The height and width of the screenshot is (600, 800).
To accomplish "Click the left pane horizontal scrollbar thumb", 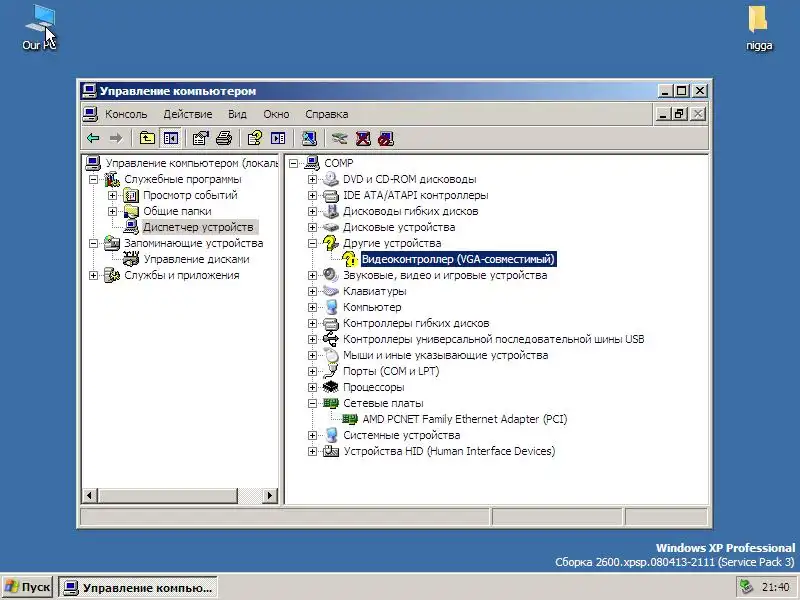I will click(x=168, y=495).
